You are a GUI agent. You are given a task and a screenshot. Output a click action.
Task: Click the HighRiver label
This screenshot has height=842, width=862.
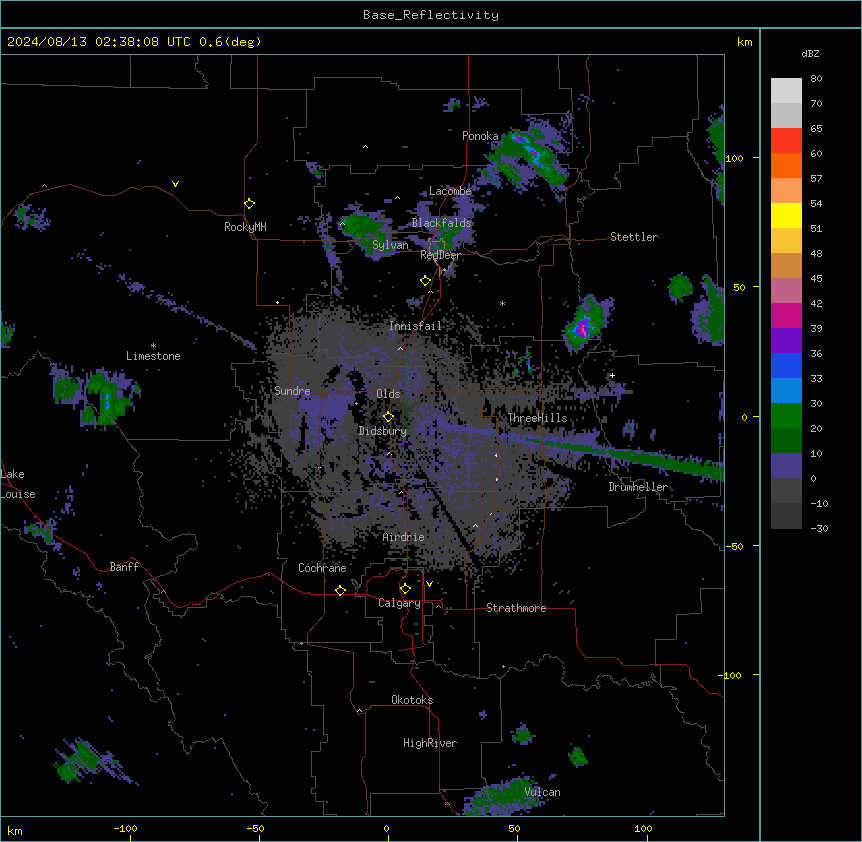coord(430,743)
